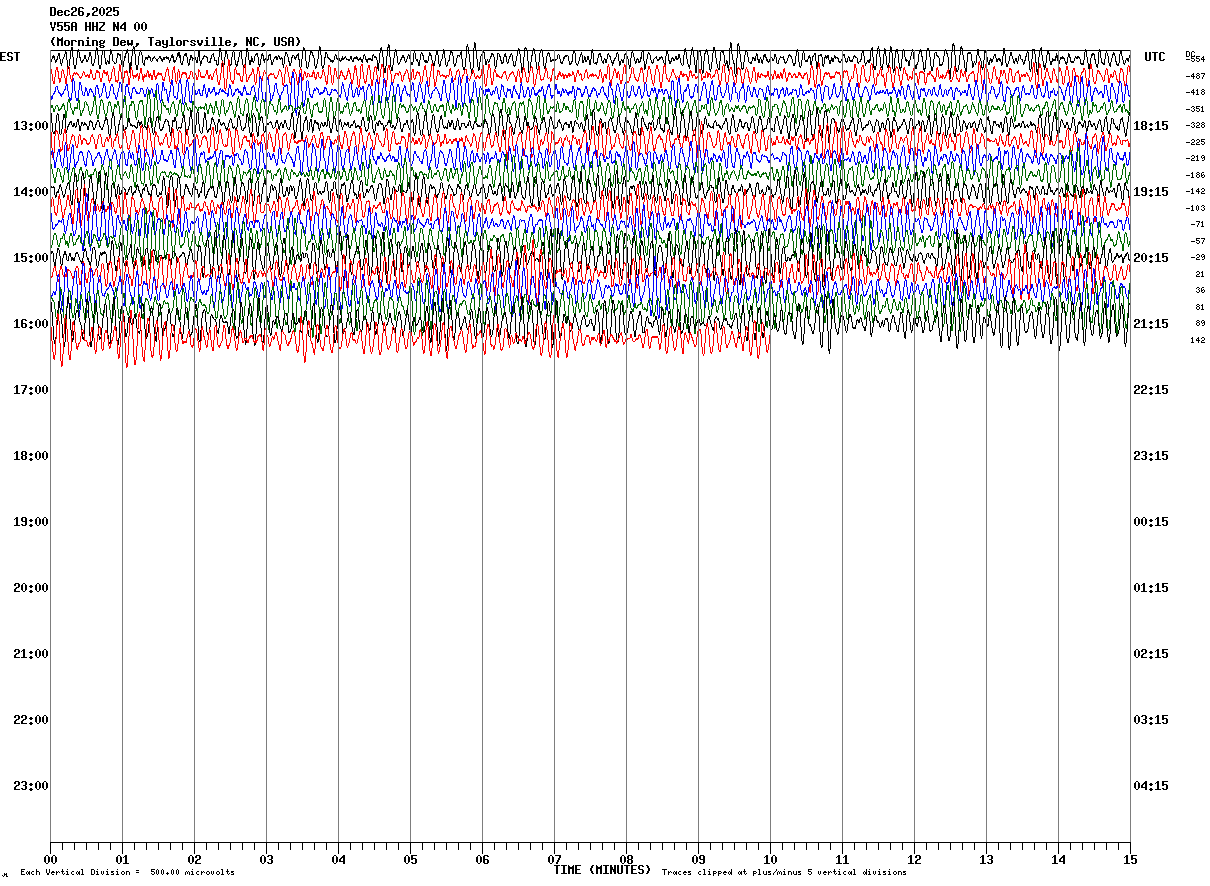
Task: Click minute 09 on the time axis
Action: (x=698, y=859)
